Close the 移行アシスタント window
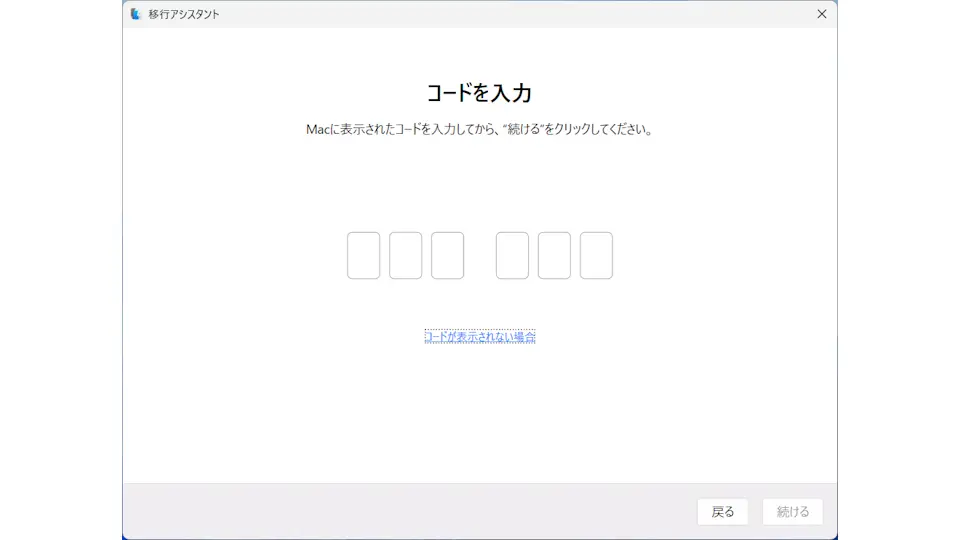The height and width of the screenshot is (540, 960). click(821, 14)
